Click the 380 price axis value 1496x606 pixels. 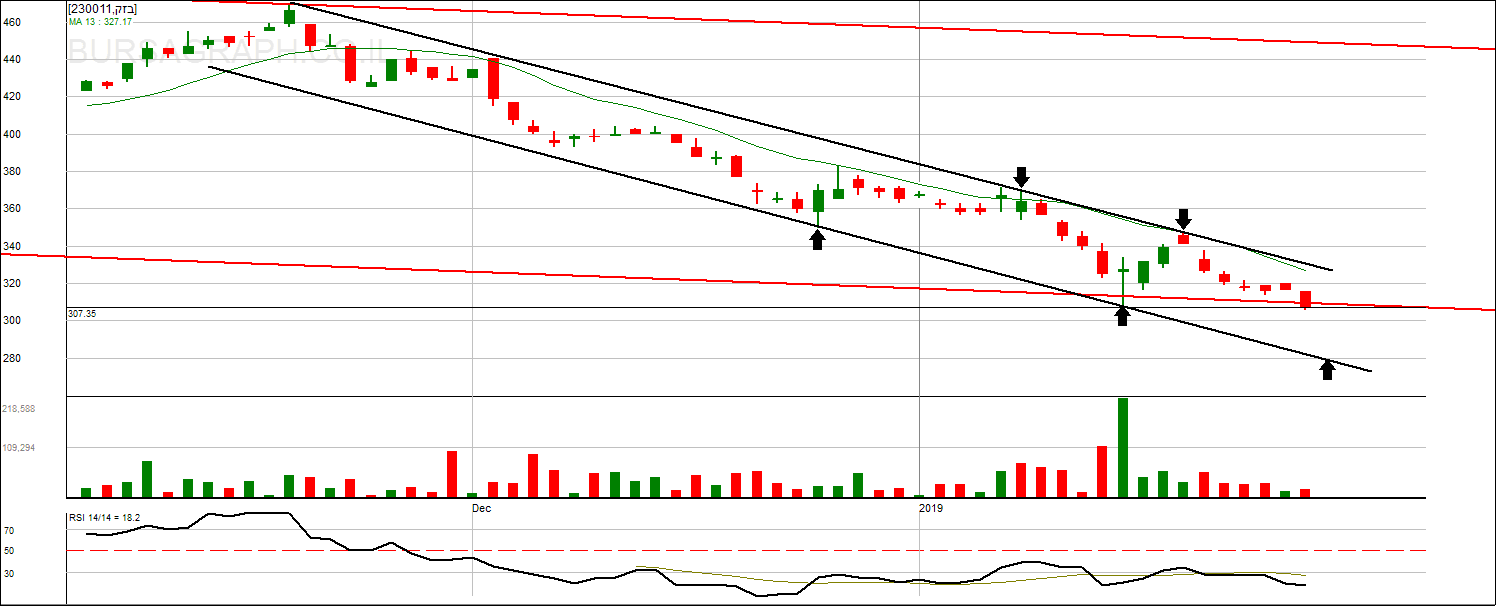(x=12, y=171)
